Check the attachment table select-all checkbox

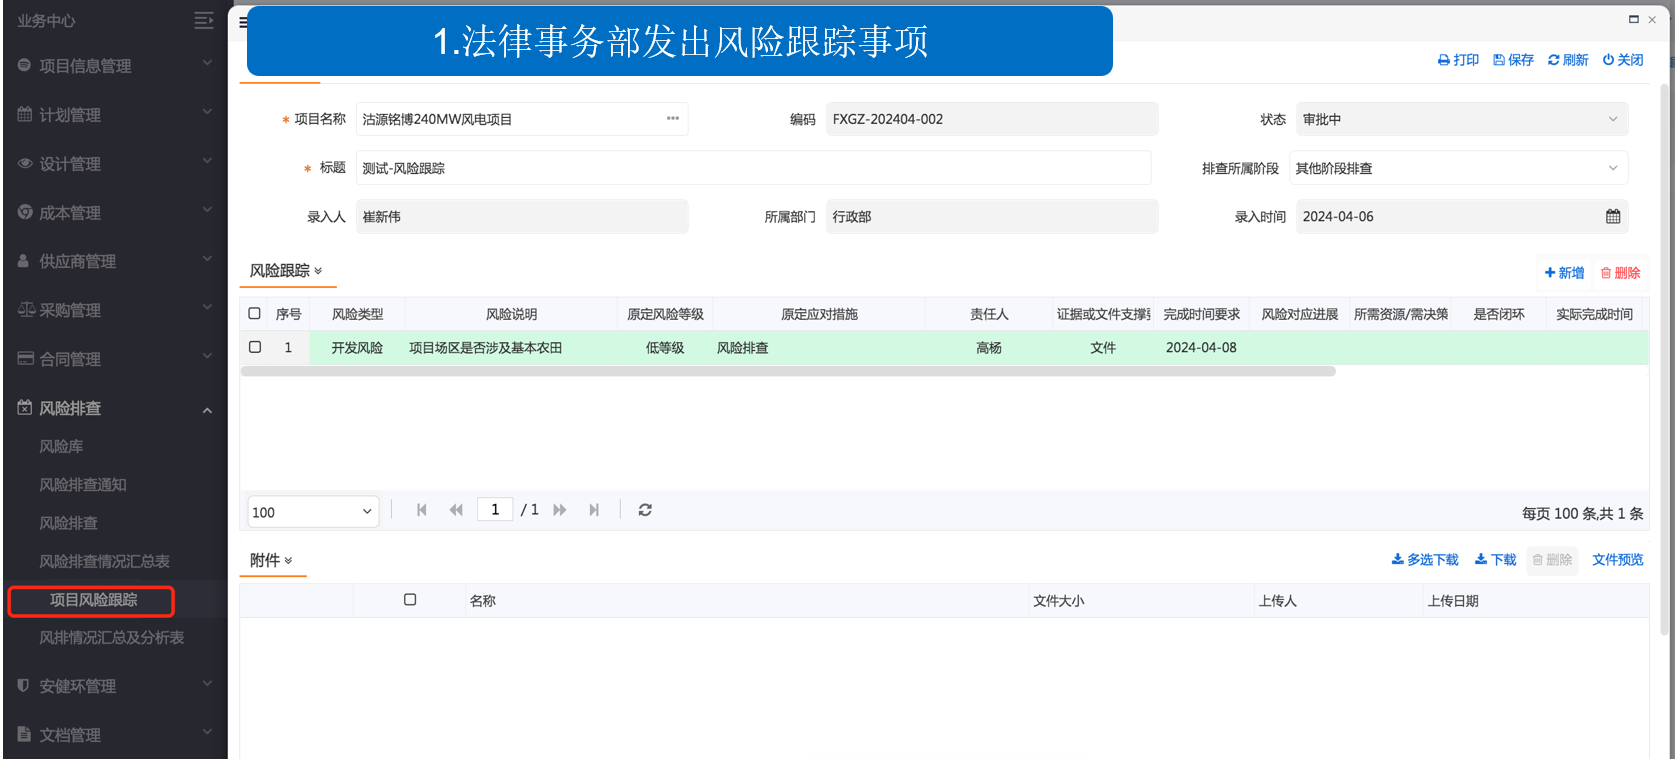[410, 600]
